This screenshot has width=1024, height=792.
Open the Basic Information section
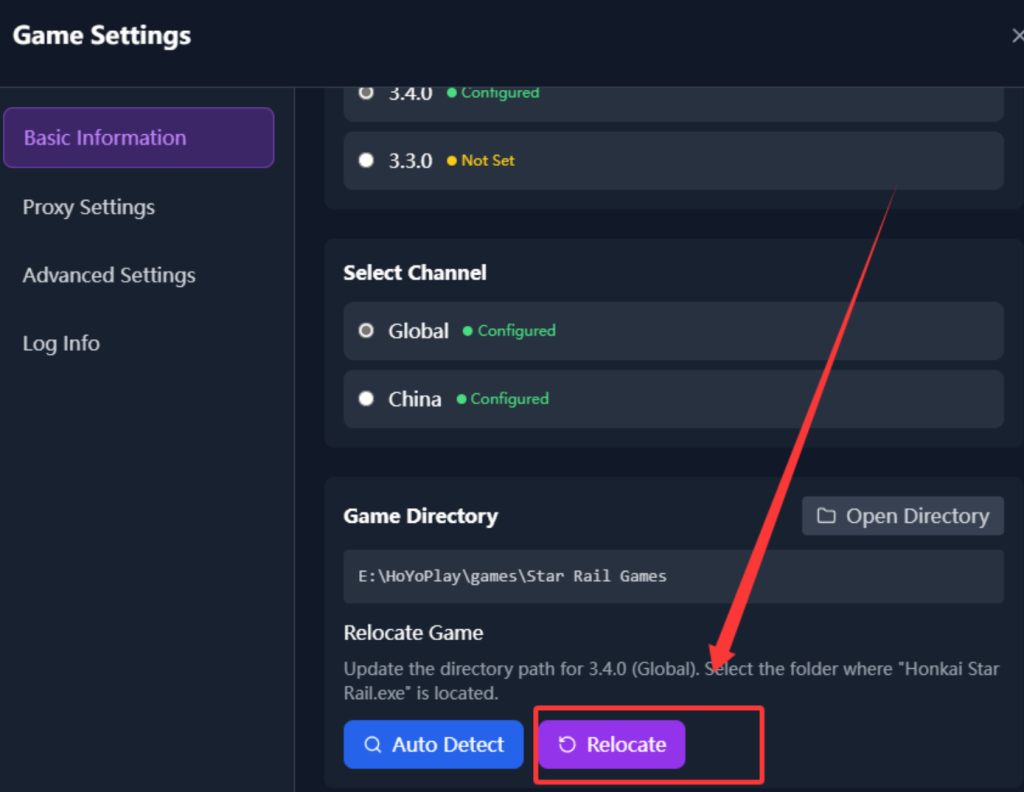[x=138, y=138]
